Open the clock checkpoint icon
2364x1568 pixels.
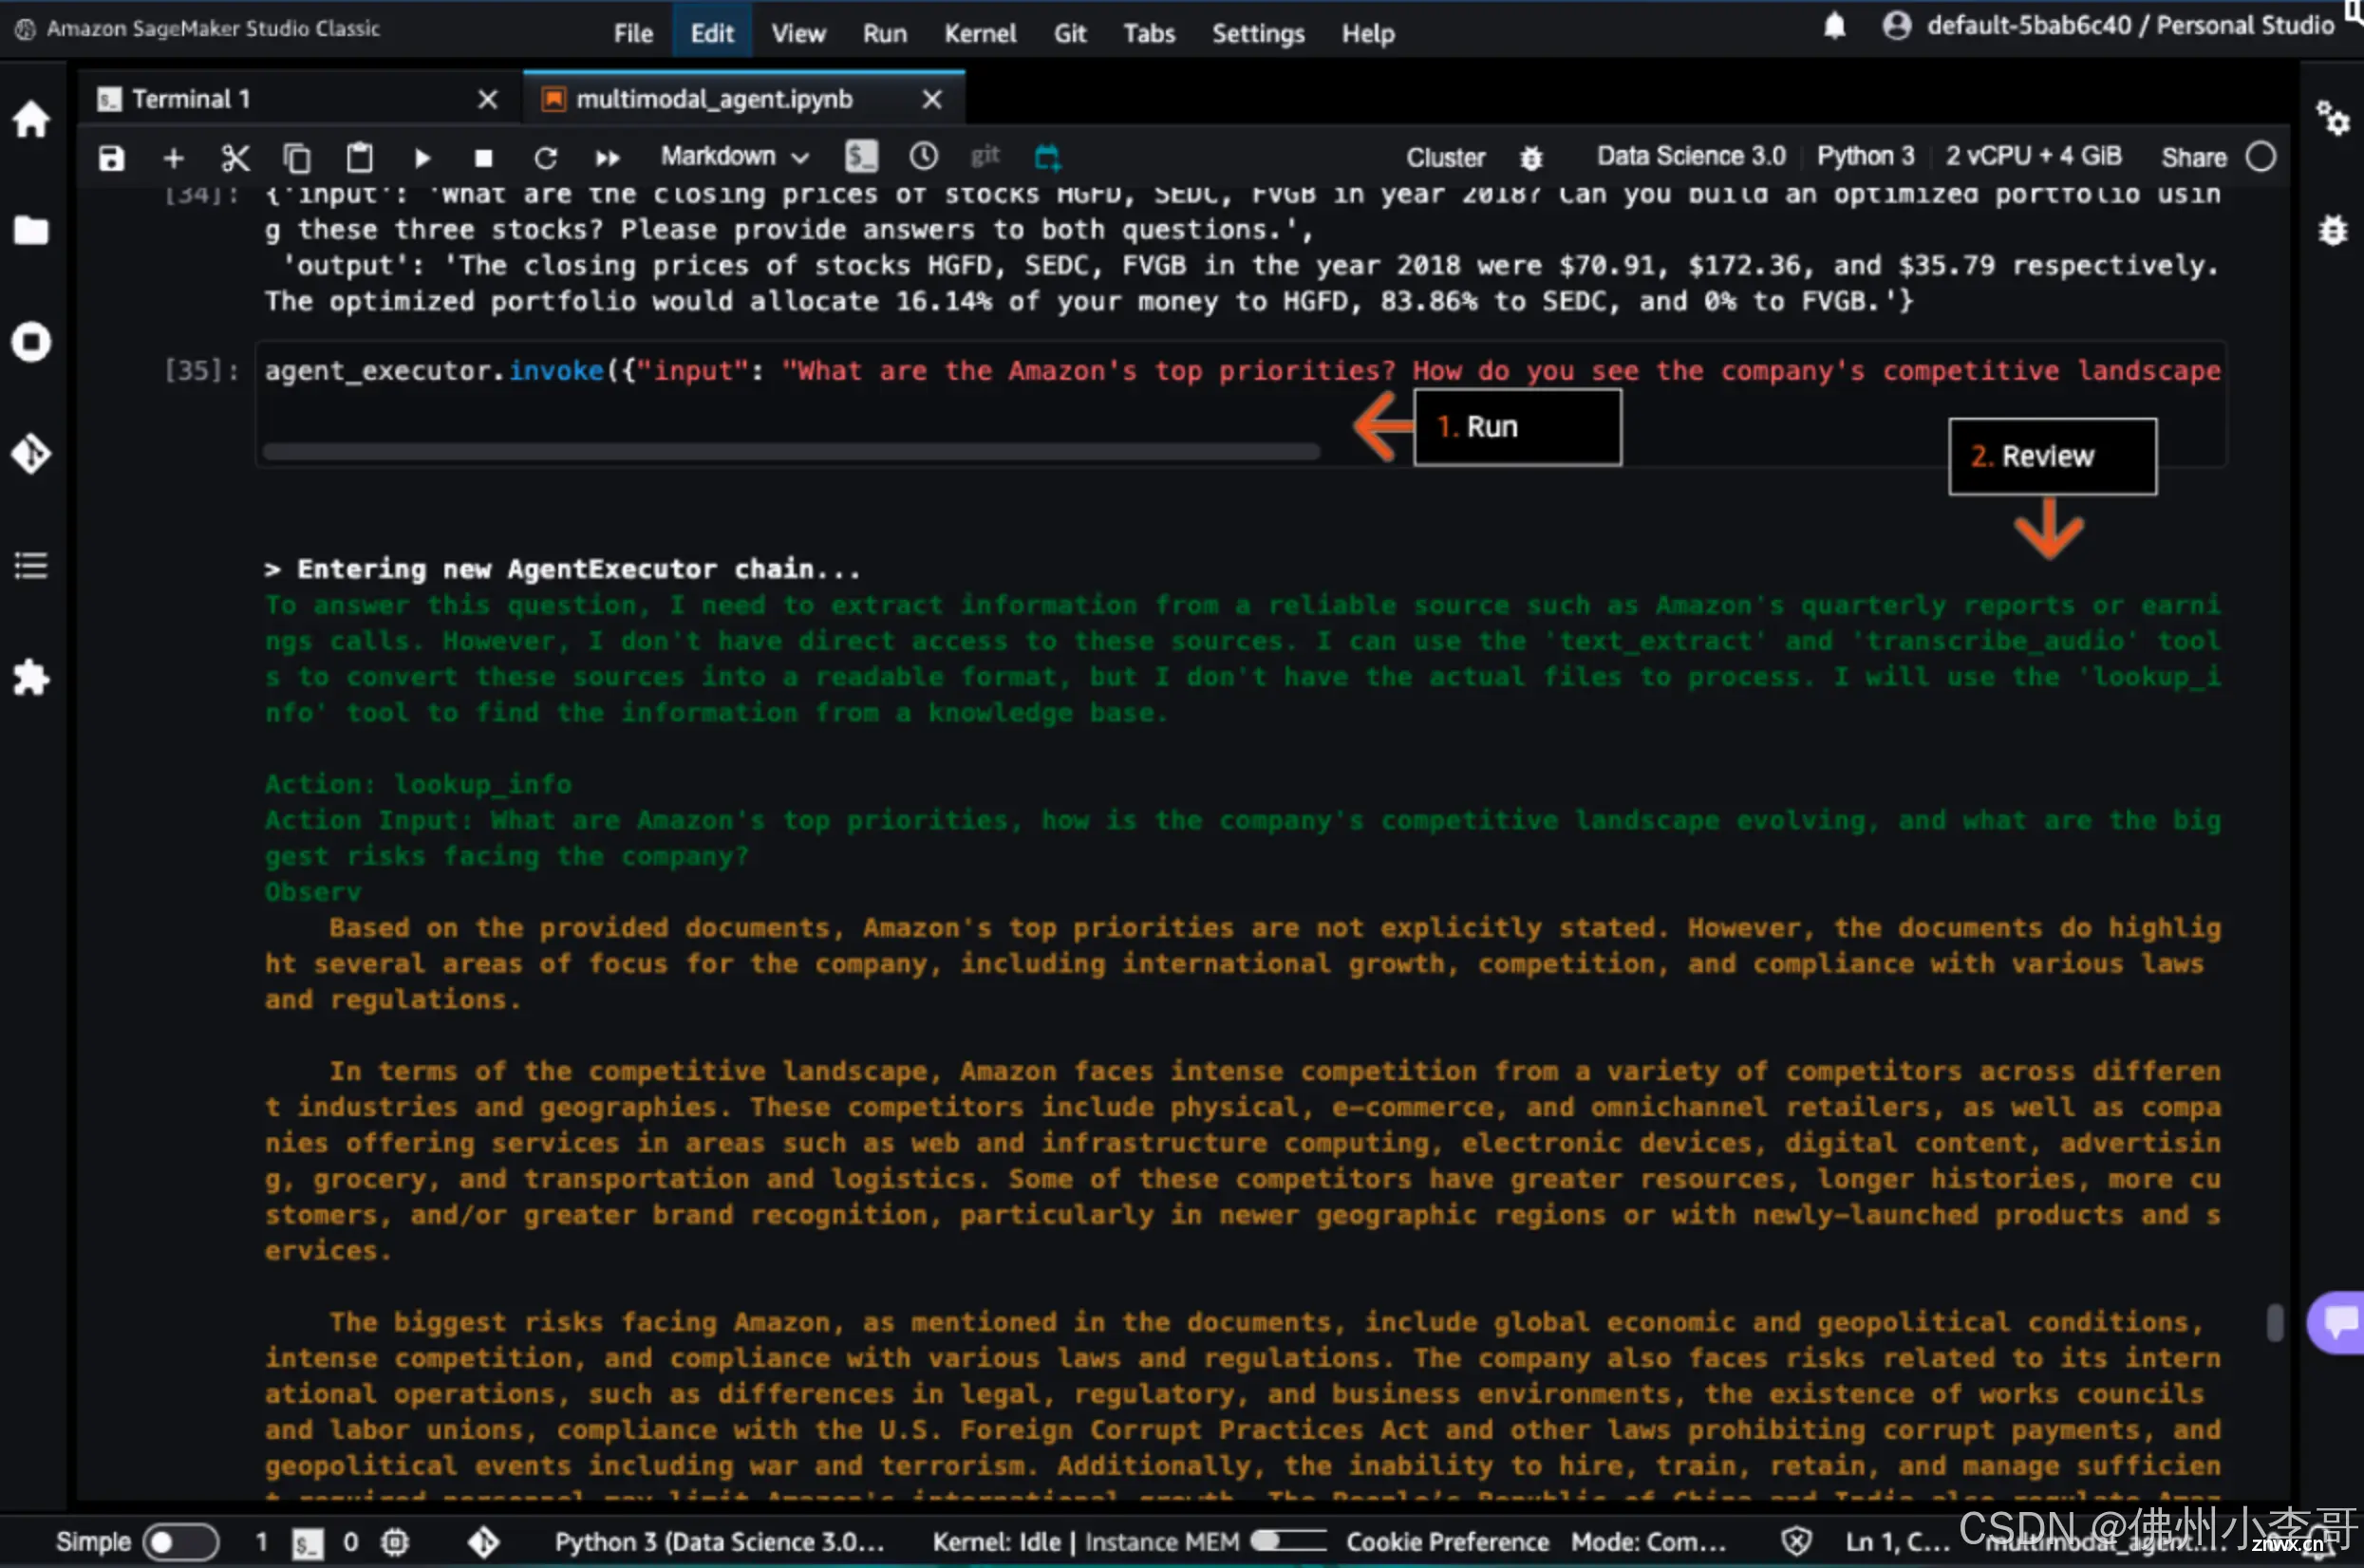923,156
